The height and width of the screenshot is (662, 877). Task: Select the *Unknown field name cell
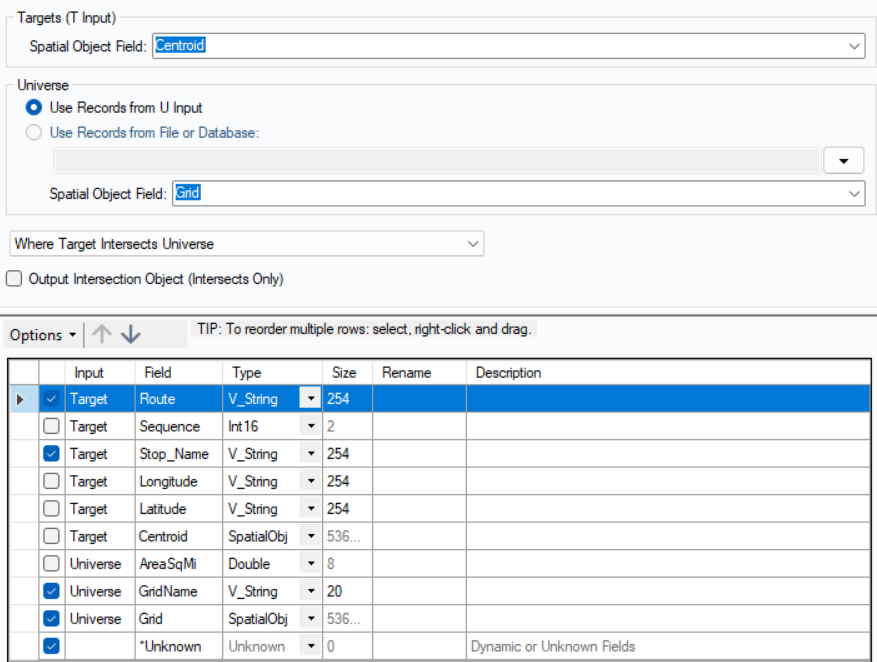178,646
